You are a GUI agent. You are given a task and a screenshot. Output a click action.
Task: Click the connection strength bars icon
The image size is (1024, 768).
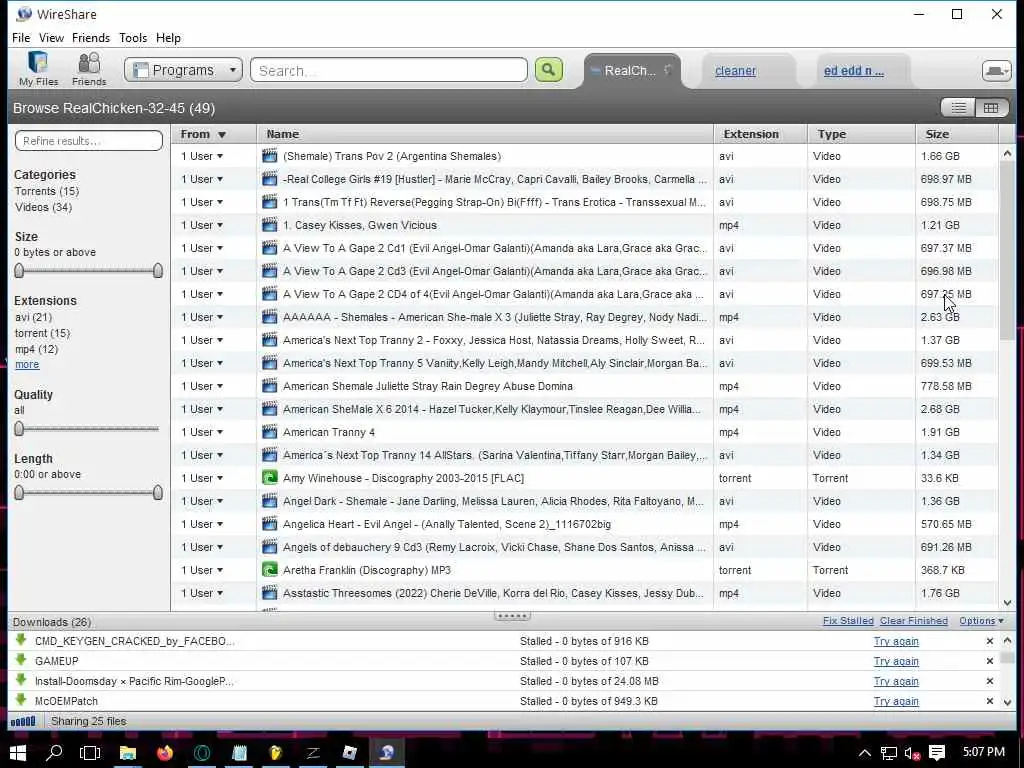pos(24,722)
